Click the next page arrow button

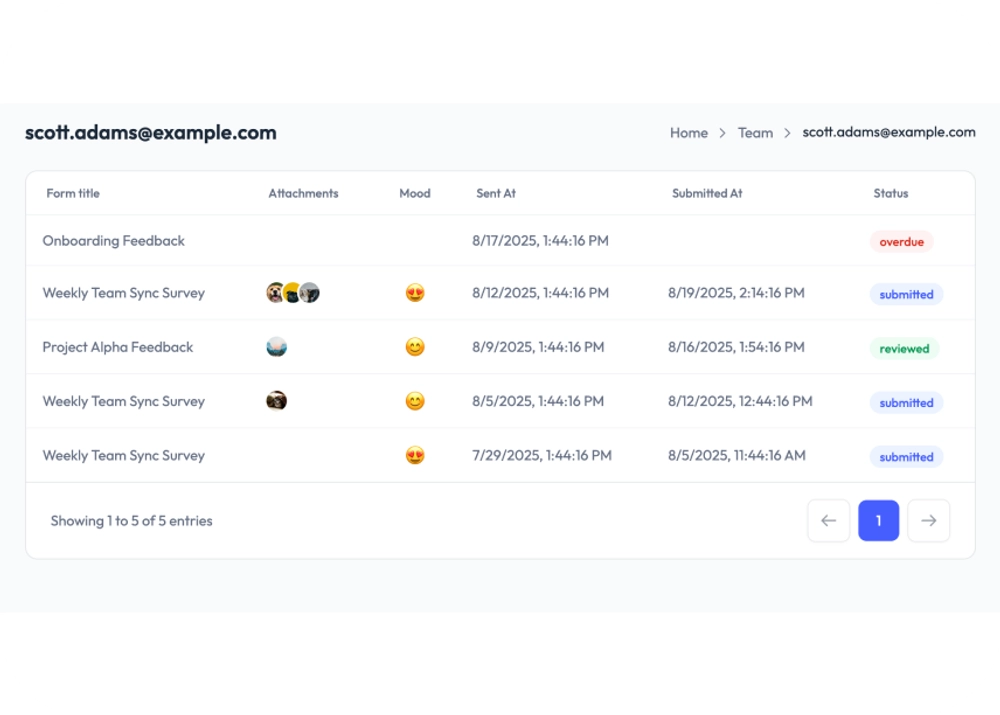coord(929,520)
